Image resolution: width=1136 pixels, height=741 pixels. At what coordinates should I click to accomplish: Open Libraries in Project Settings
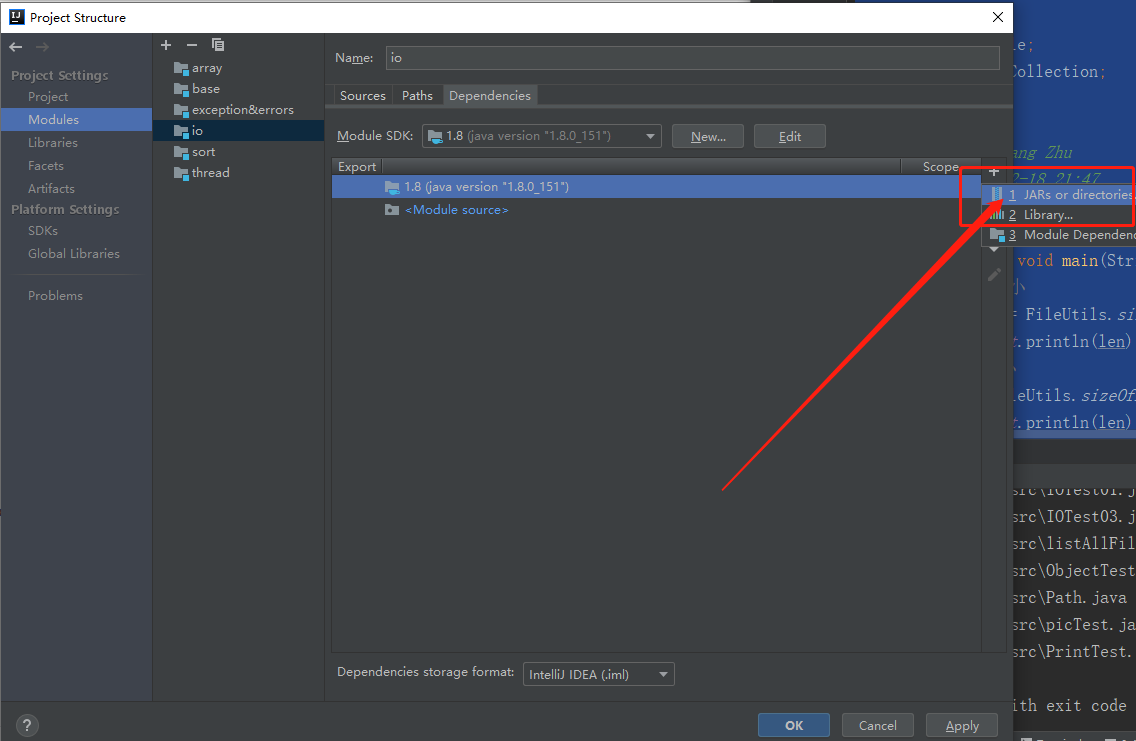[53, 143]
